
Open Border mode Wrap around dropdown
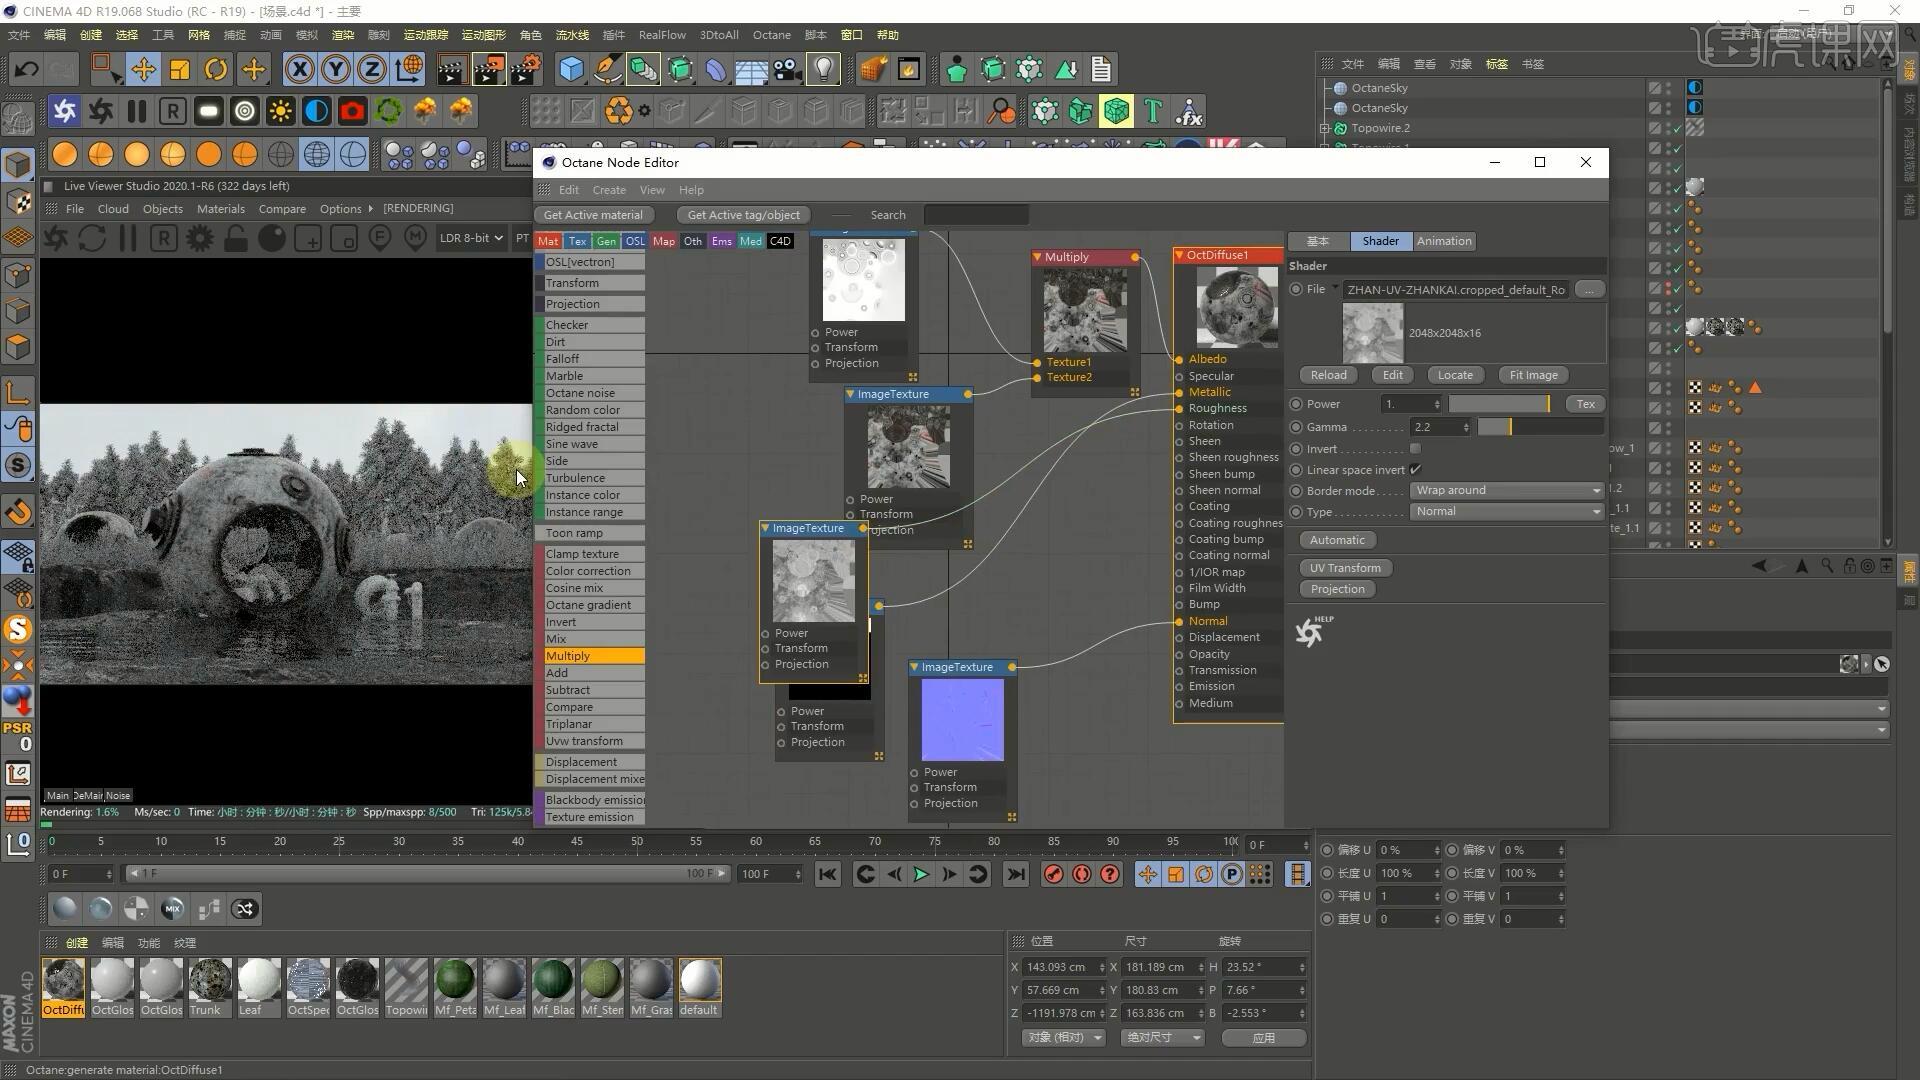coord(1507,491)
